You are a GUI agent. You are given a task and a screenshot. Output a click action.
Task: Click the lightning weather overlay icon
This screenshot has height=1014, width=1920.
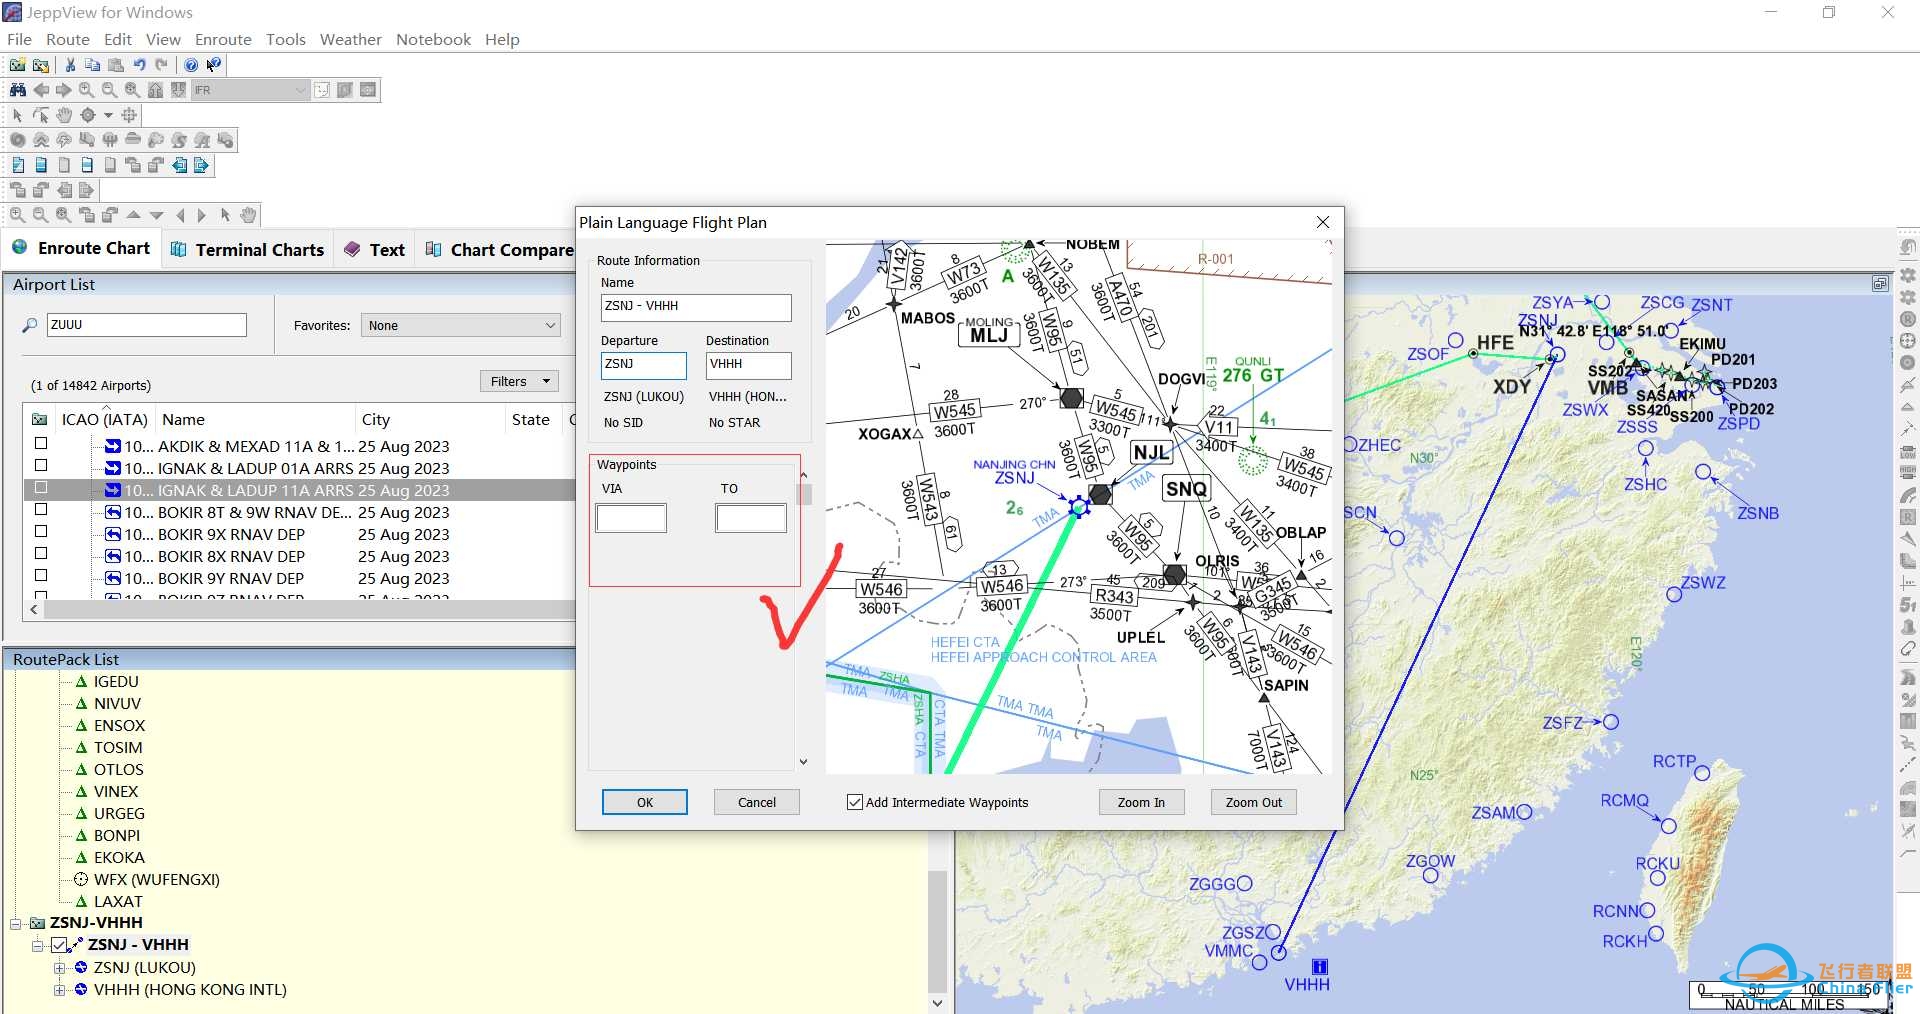(64, 140)
